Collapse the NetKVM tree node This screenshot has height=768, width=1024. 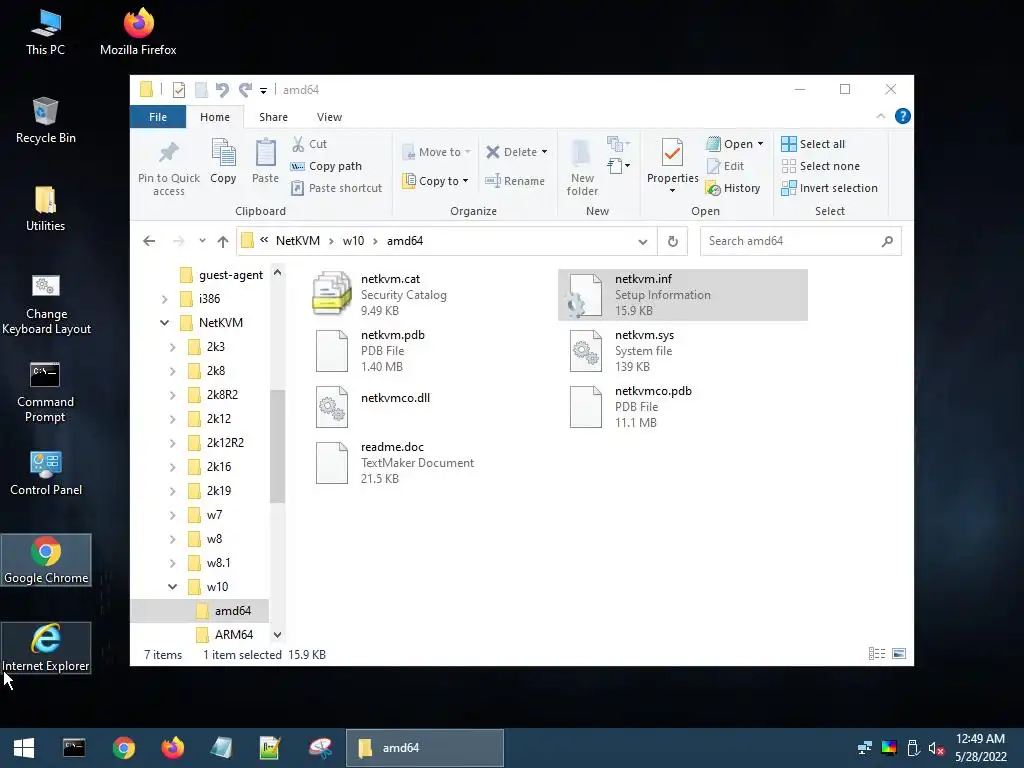tap(165, 323)
